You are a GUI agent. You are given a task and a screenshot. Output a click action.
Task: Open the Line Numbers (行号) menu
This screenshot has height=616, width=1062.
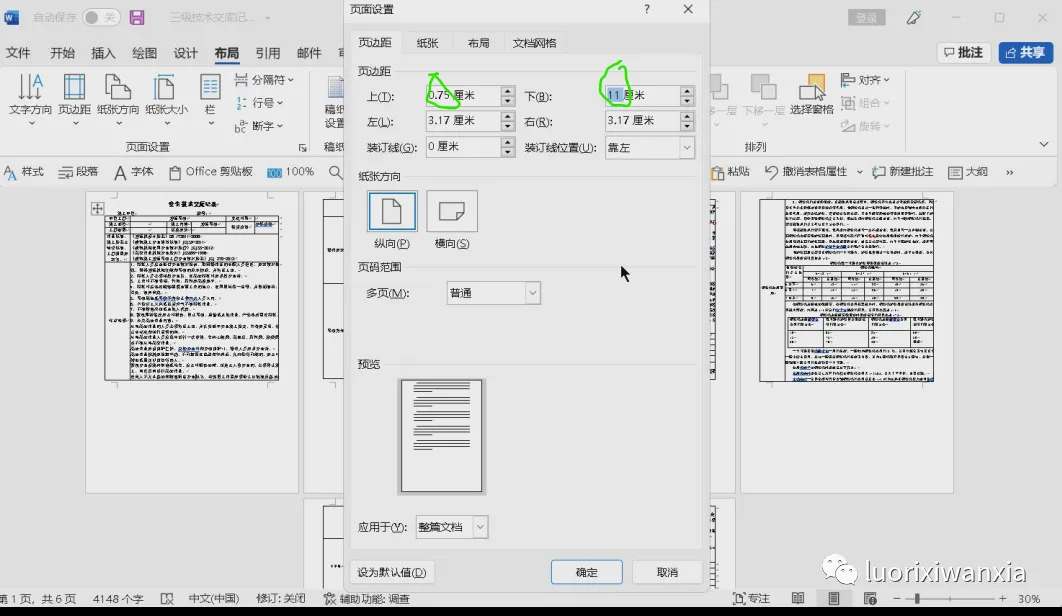(x=259, y=103)
